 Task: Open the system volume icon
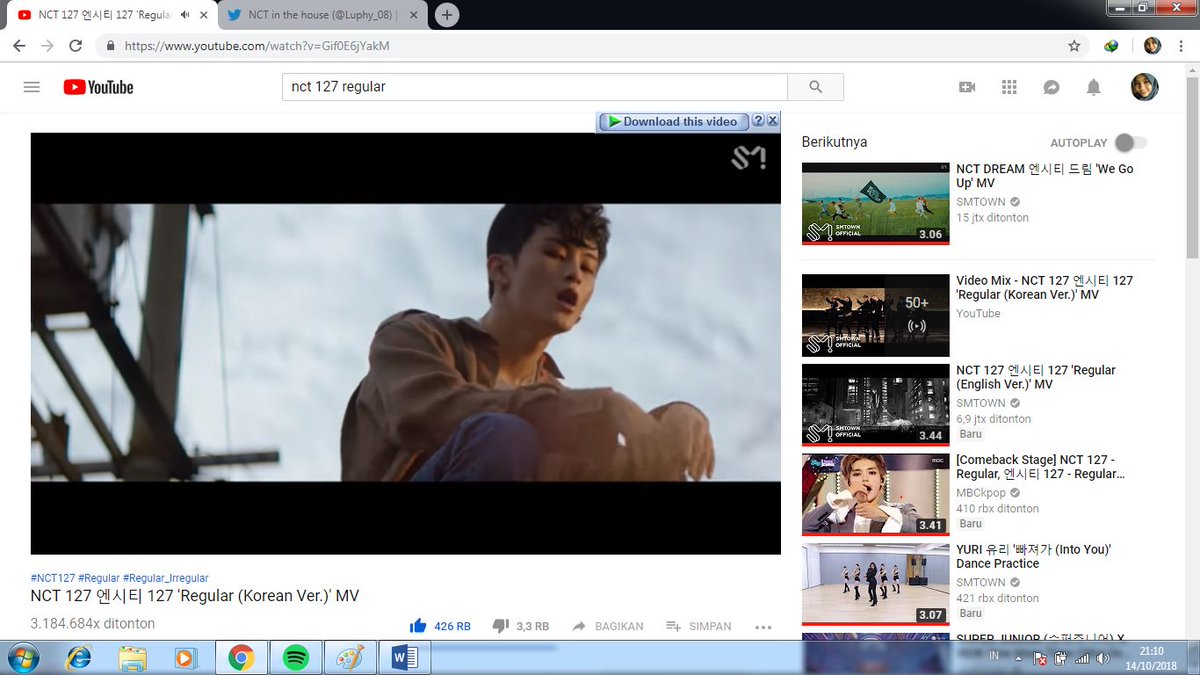click(x=1103, y=658)
